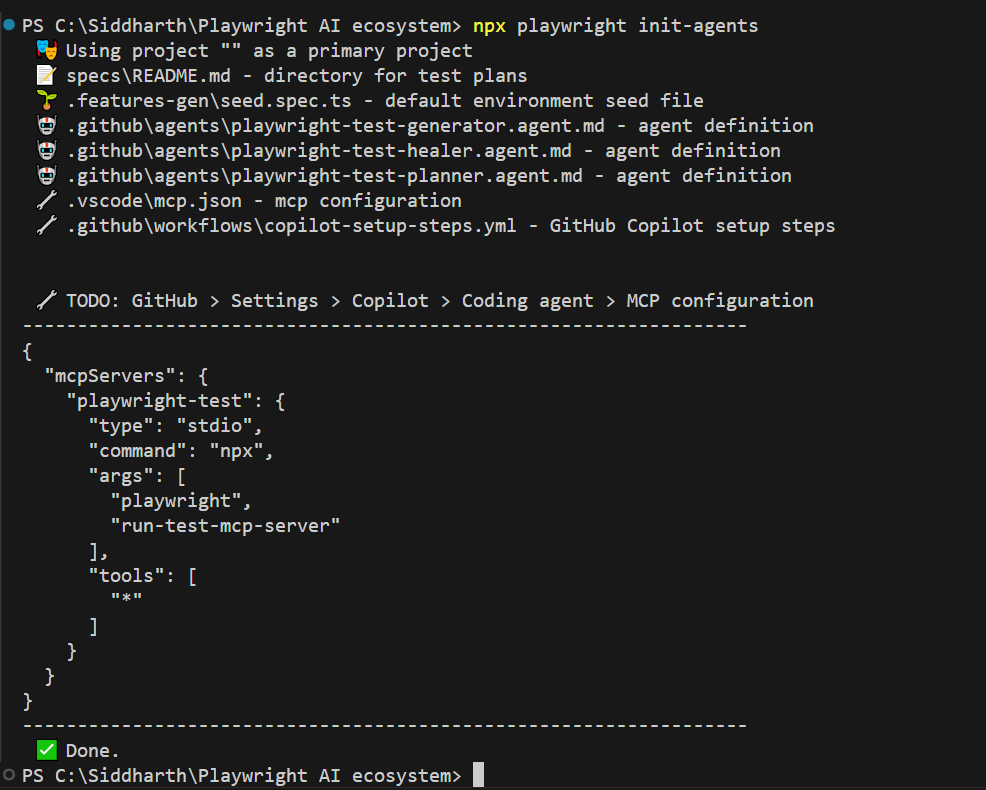Click the green checkmark beside Done
The height and width of the screenshot is (790, 986).
pyautogui.click(x=46, y=750)
